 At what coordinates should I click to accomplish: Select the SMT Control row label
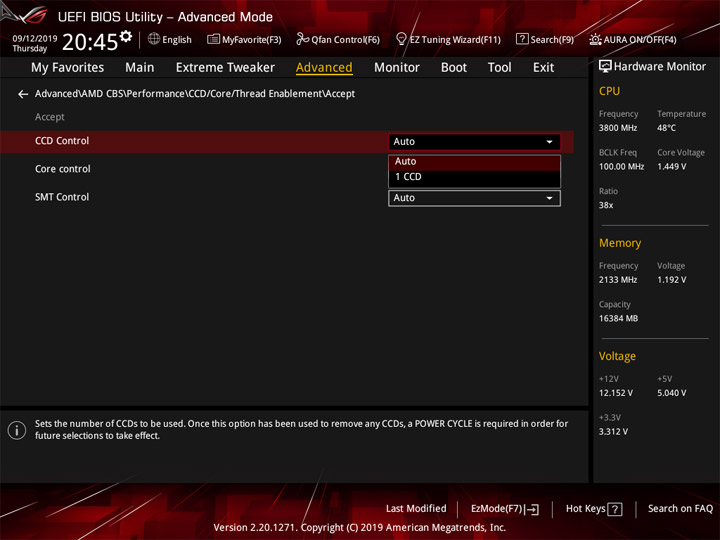[x=62, y=197]
